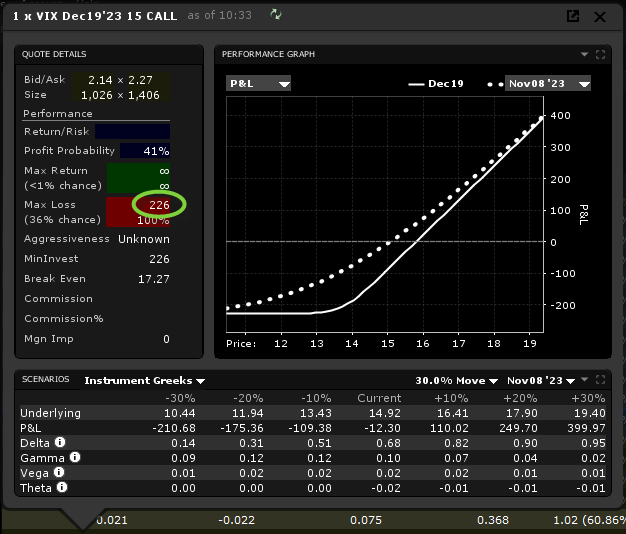Click the QUOTE DETAILS panel header
Image resolution: width=626 pixels, height=534 pixels.
54,54
